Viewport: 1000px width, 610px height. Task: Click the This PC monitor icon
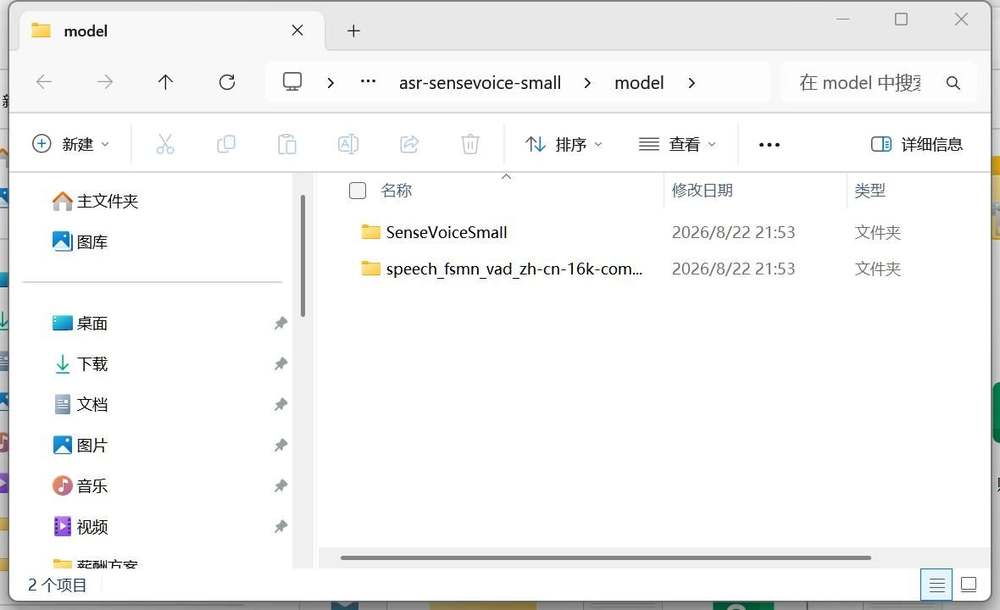tap(292, 82)
